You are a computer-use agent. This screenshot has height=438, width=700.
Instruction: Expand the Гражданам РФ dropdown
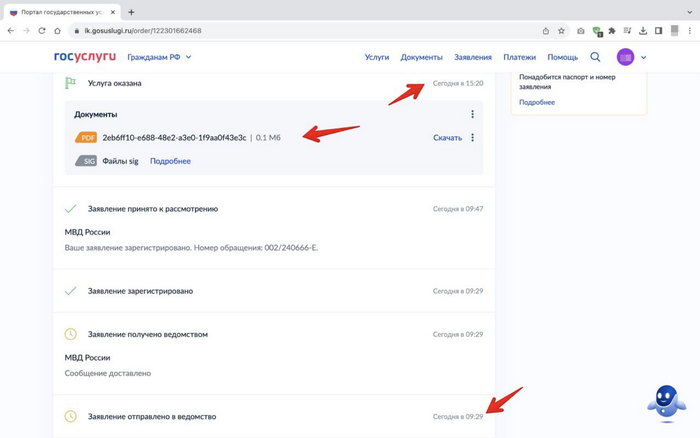159,57
